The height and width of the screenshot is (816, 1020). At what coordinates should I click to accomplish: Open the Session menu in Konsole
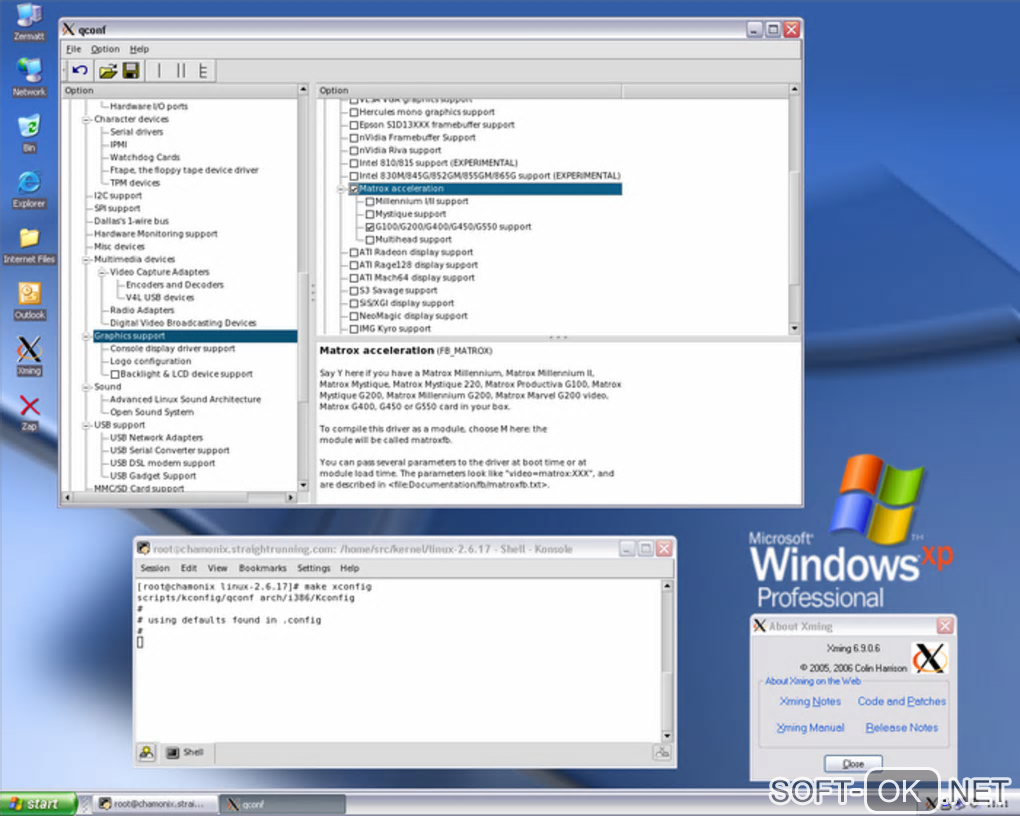(x=155, y=568)
